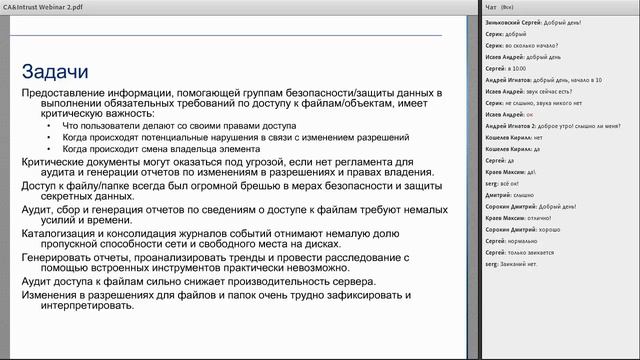
Task: Click the CA&Intrust Webinar 2.pdf pod title
Action: pos(43,7)
